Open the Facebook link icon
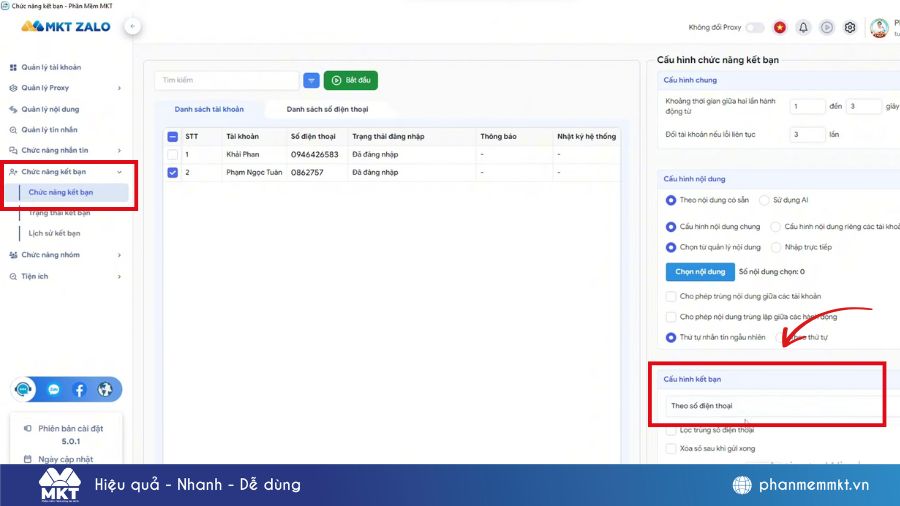Image resolution: width=900 pixels, height=506 pixels. [79, 389]
